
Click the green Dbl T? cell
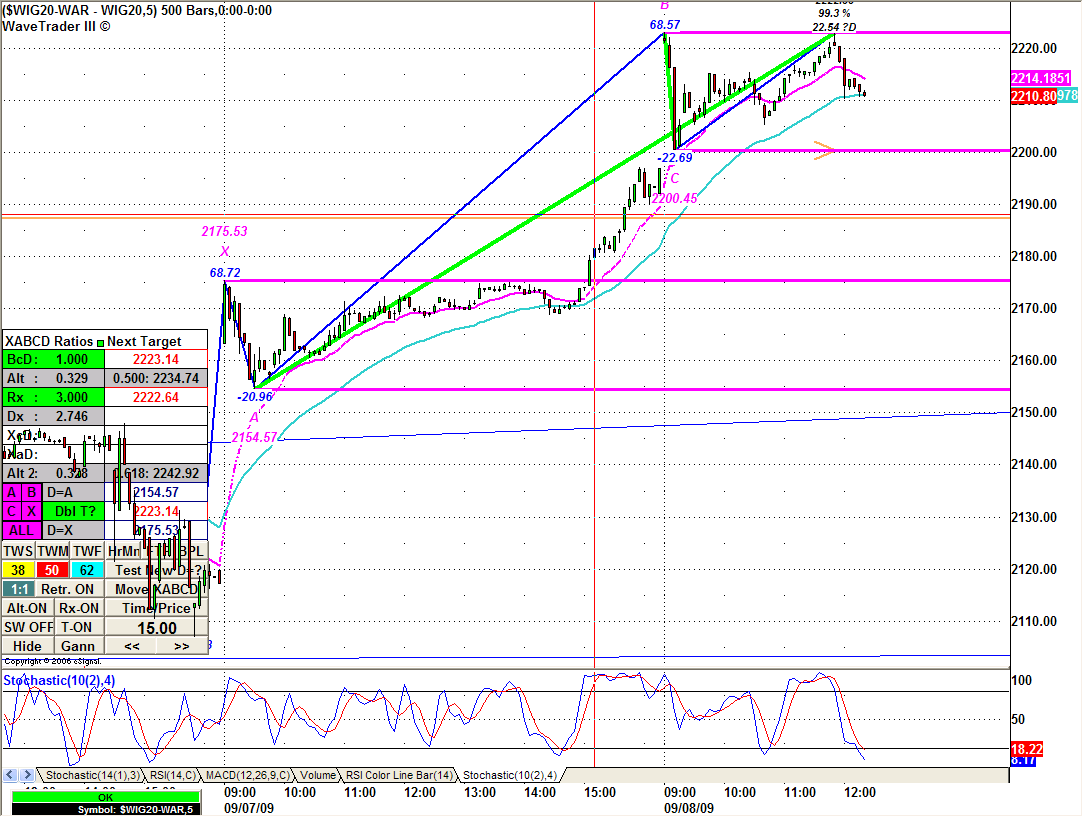(x=73, y=511)
